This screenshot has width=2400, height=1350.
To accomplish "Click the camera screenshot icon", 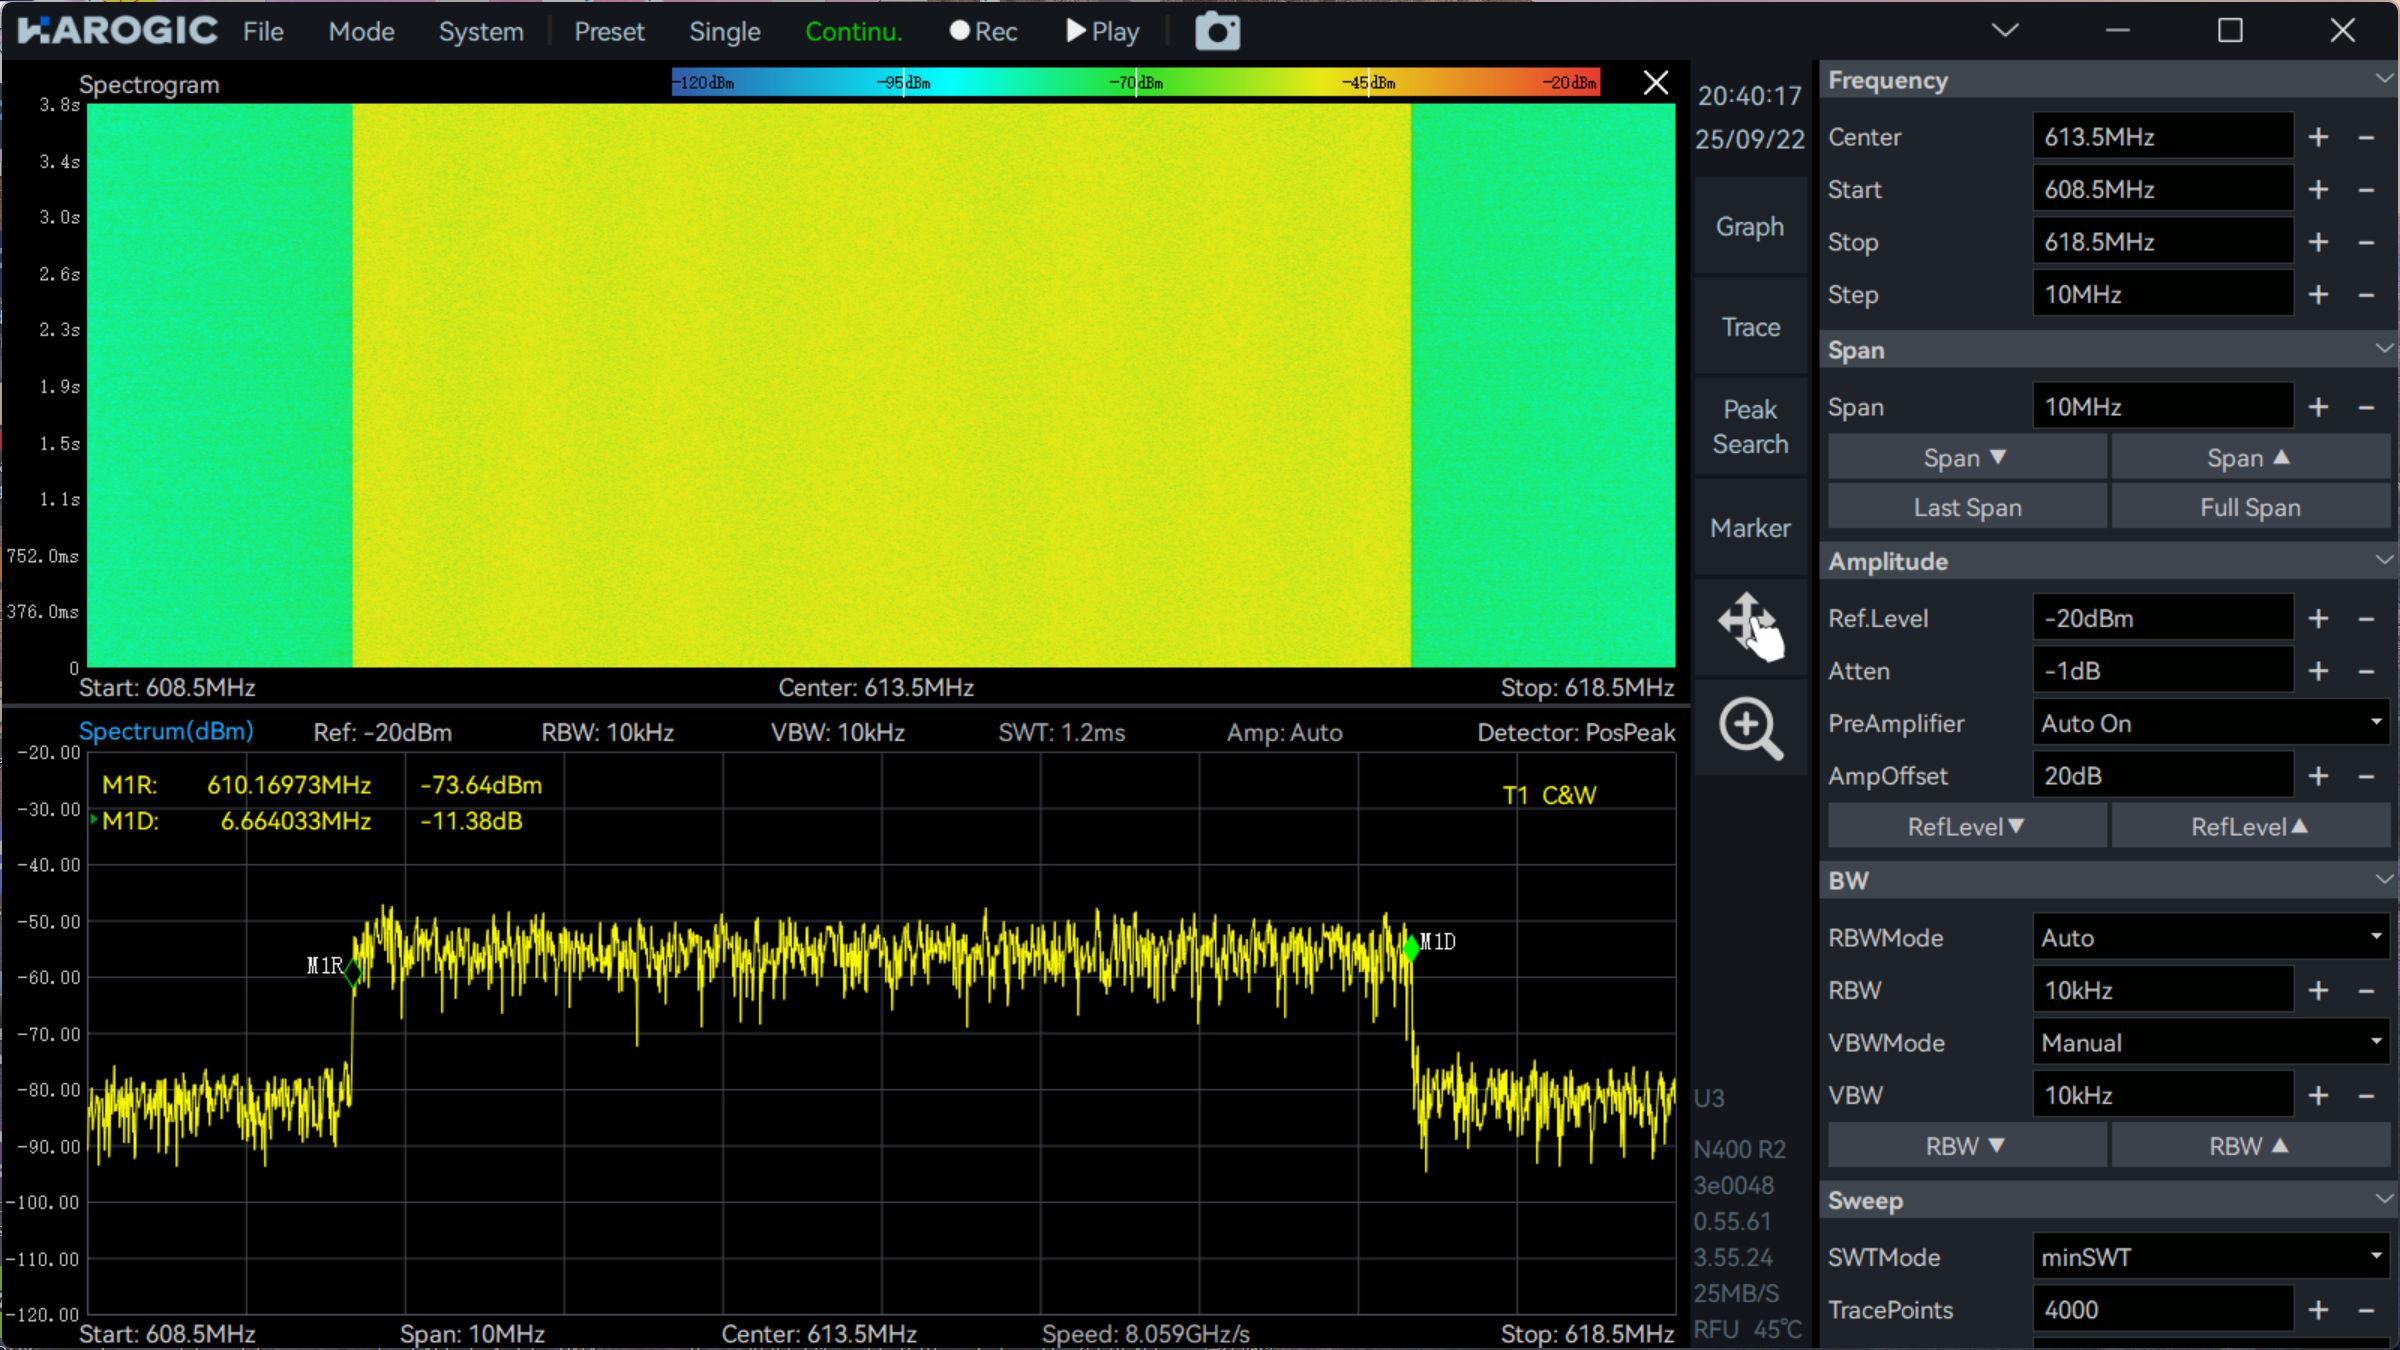I will (x=1217, y=32).
